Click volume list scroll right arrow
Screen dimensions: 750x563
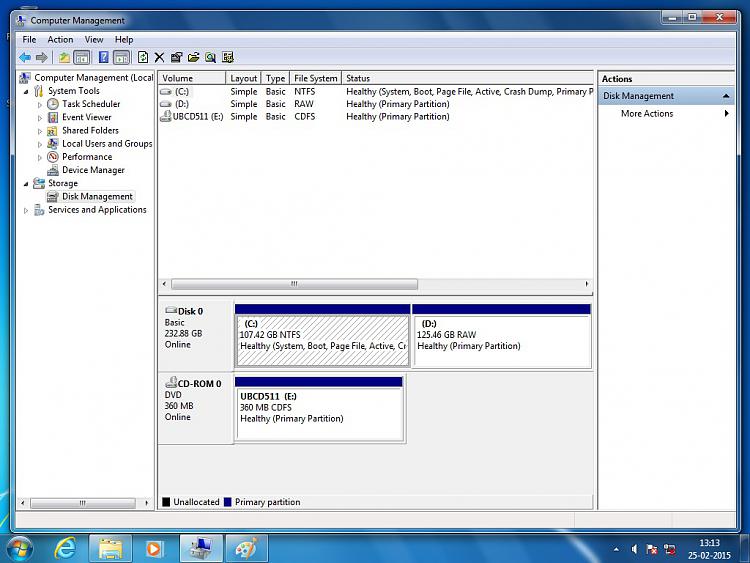[x=587, y=284]
